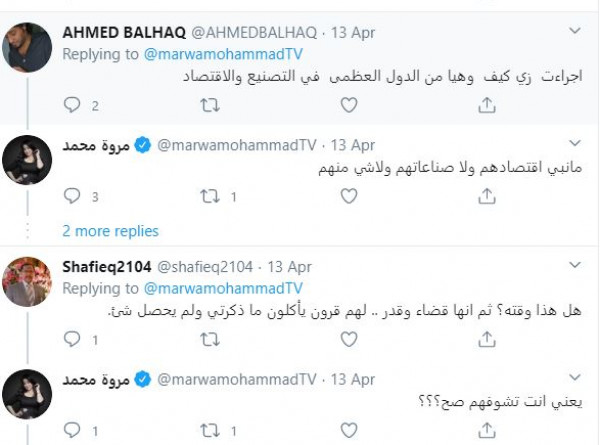The width and height of the screenshot is (600, 445).
Task: Open the Shafieq2104 profile name
Action: pos(106,267)
